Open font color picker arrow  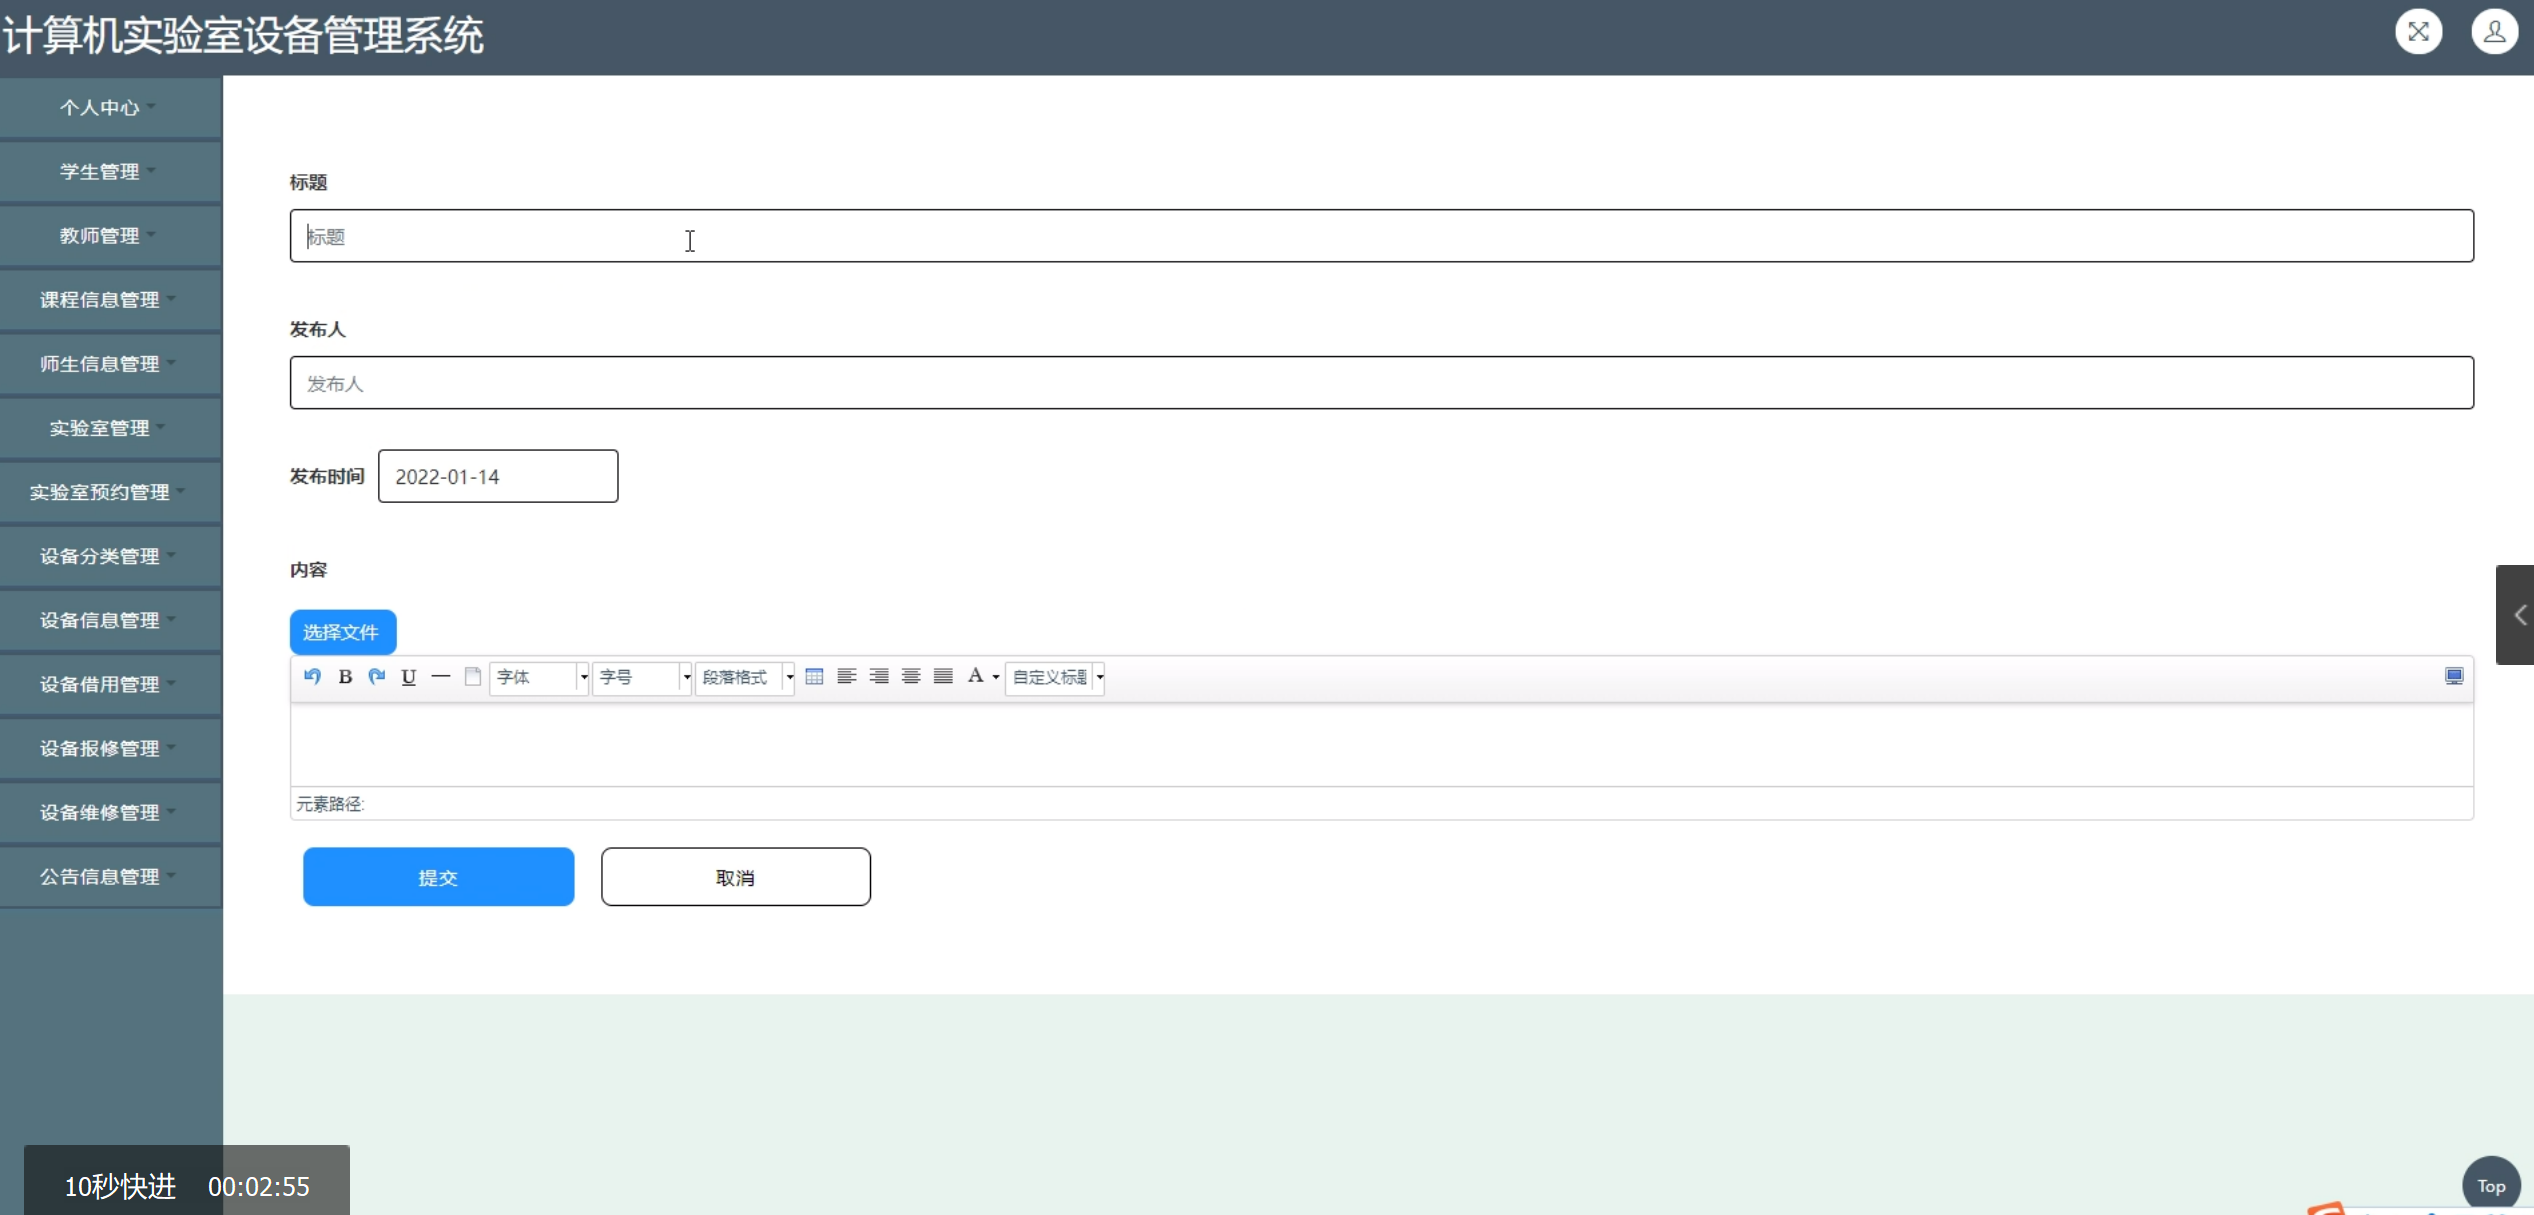[996, 677]
